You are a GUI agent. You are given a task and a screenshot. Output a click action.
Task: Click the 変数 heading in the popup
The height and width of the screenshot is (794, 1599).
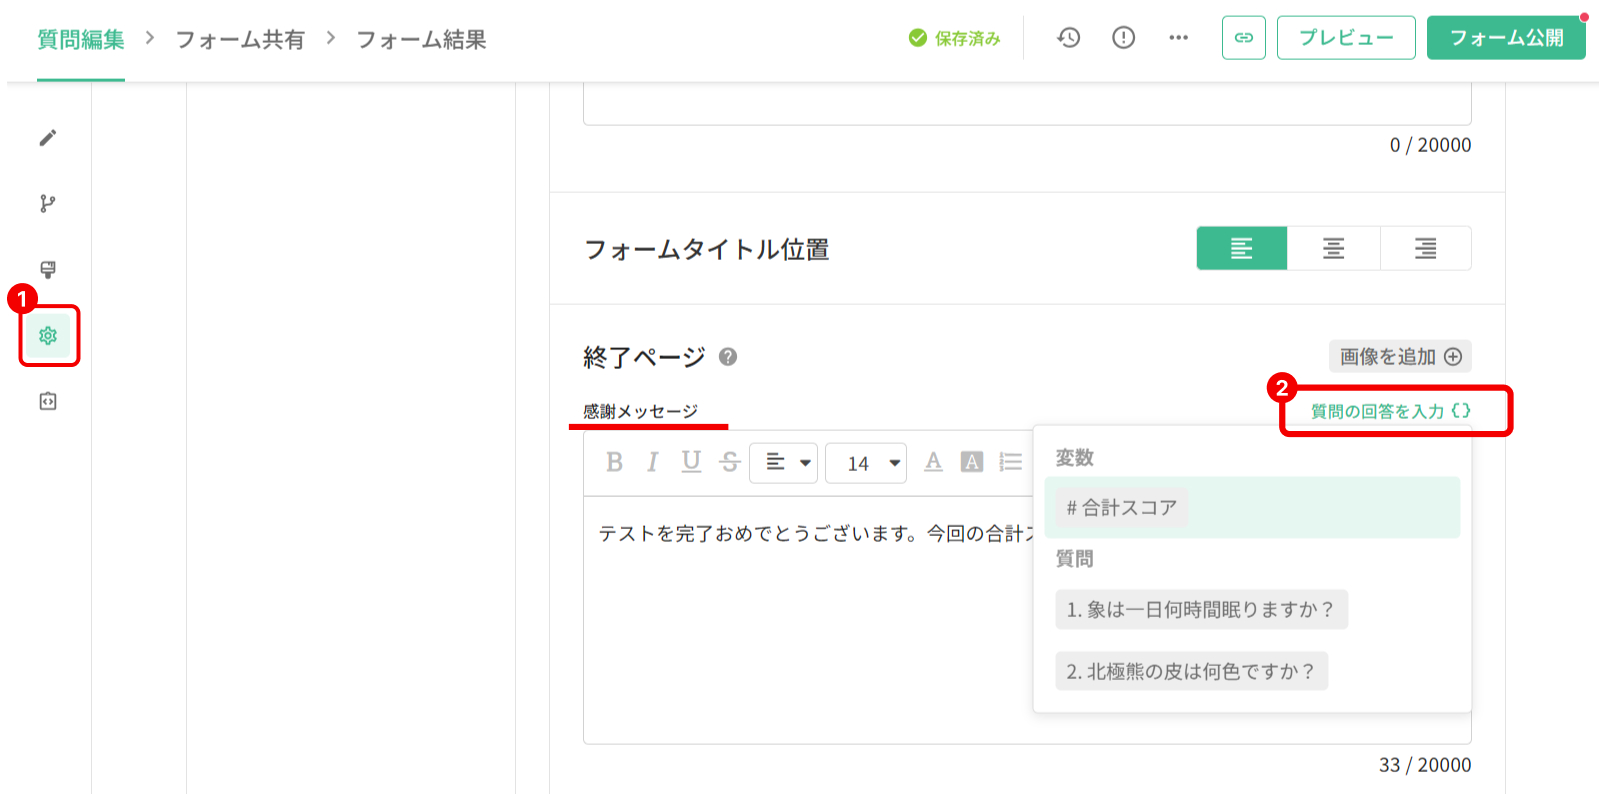(1075, 458)
